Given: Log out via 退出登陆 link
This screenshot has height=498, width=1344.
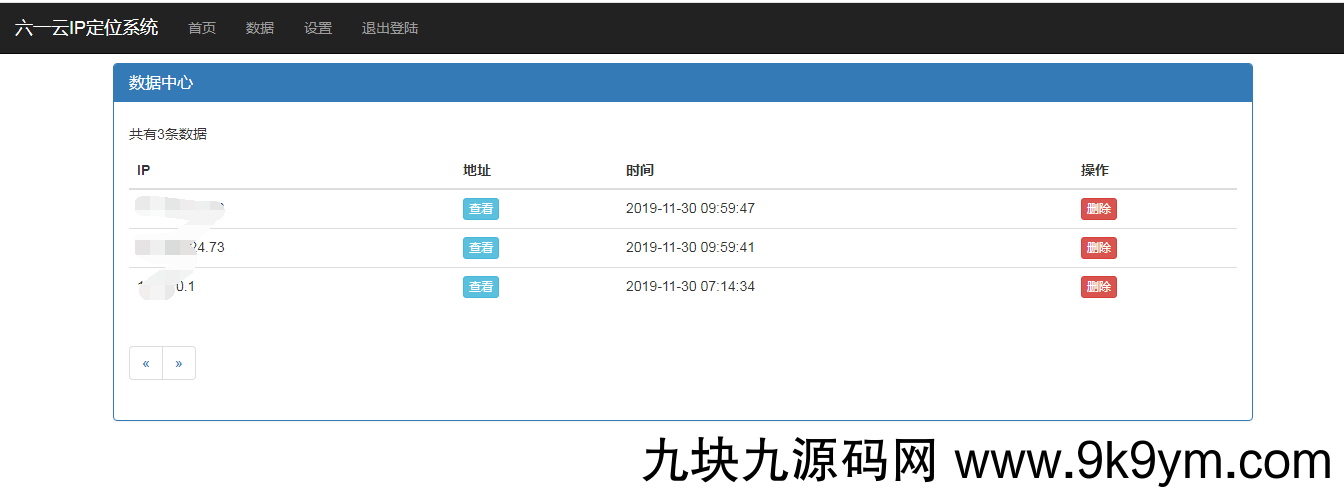Looking at the screenshot, I should (x=390, y=28).
